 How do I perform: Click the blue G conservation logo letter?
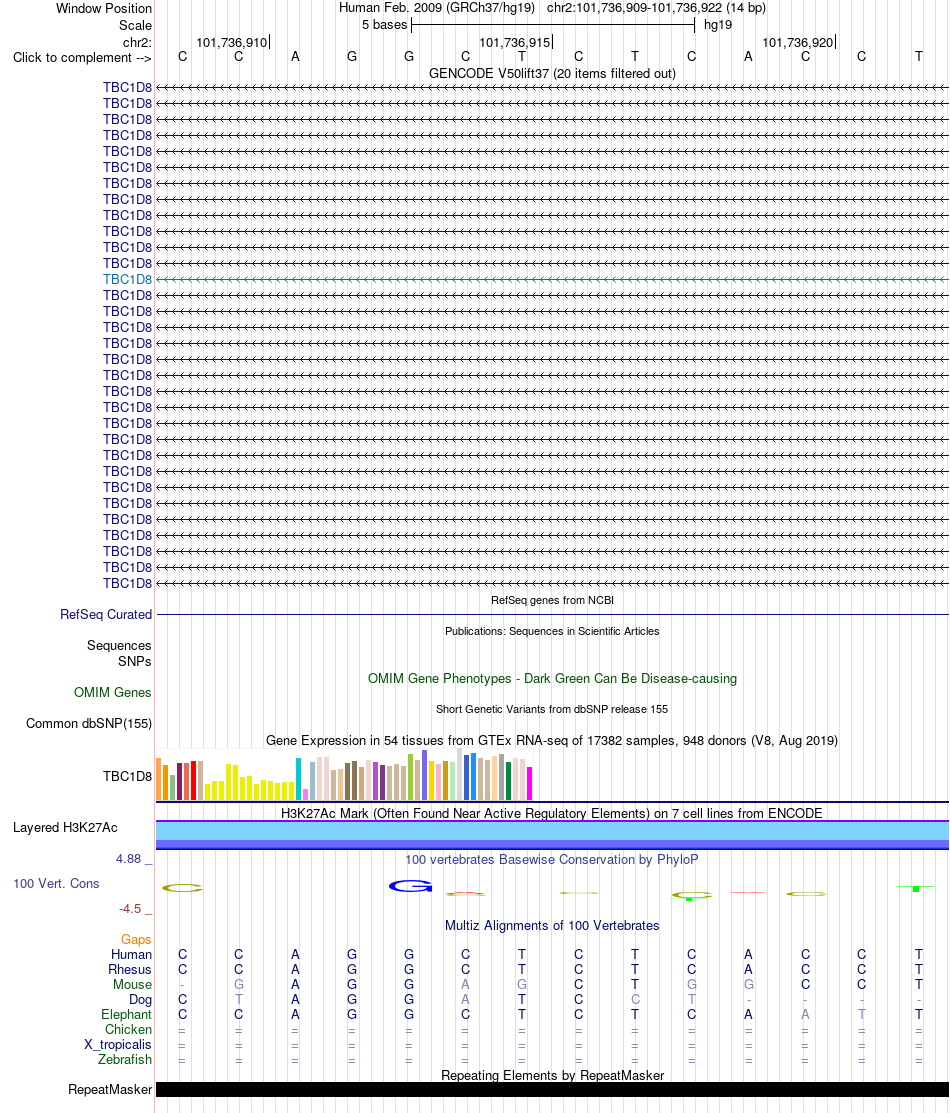coord(410,886)
